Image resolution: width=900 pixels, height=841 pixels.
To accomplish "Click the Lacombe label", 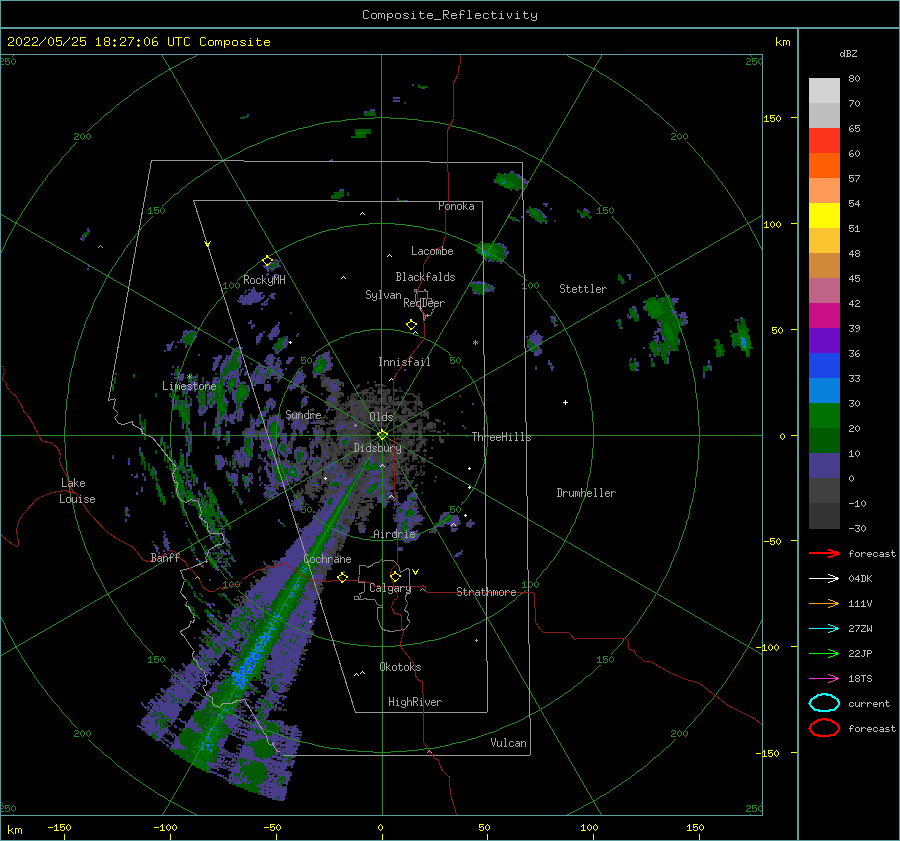I will (x=432, y=251).
